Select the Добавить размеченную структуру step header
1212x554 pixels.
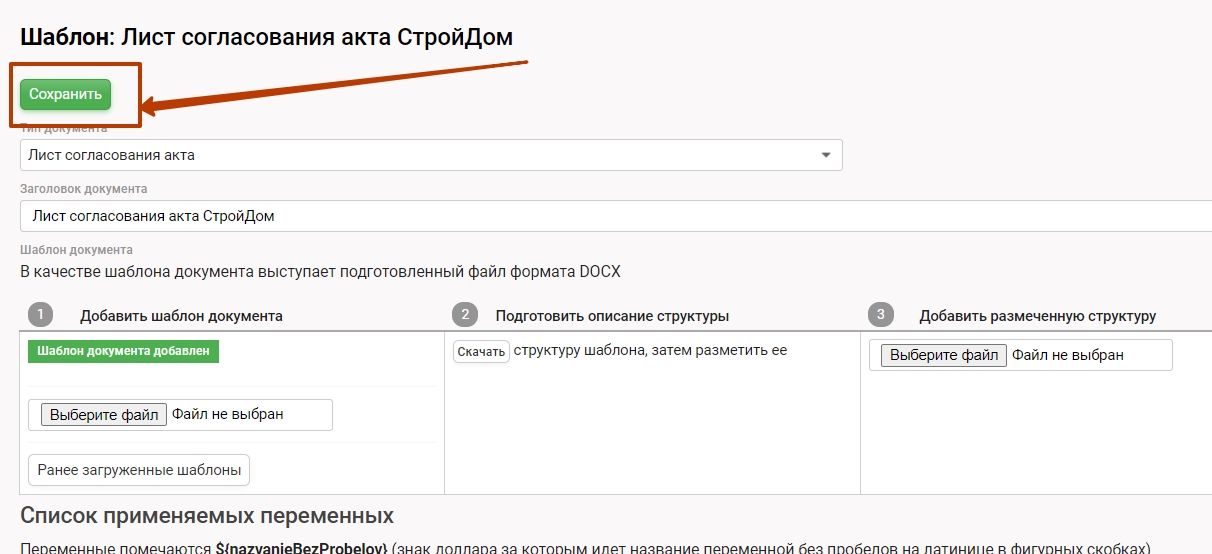(1037, 316)
